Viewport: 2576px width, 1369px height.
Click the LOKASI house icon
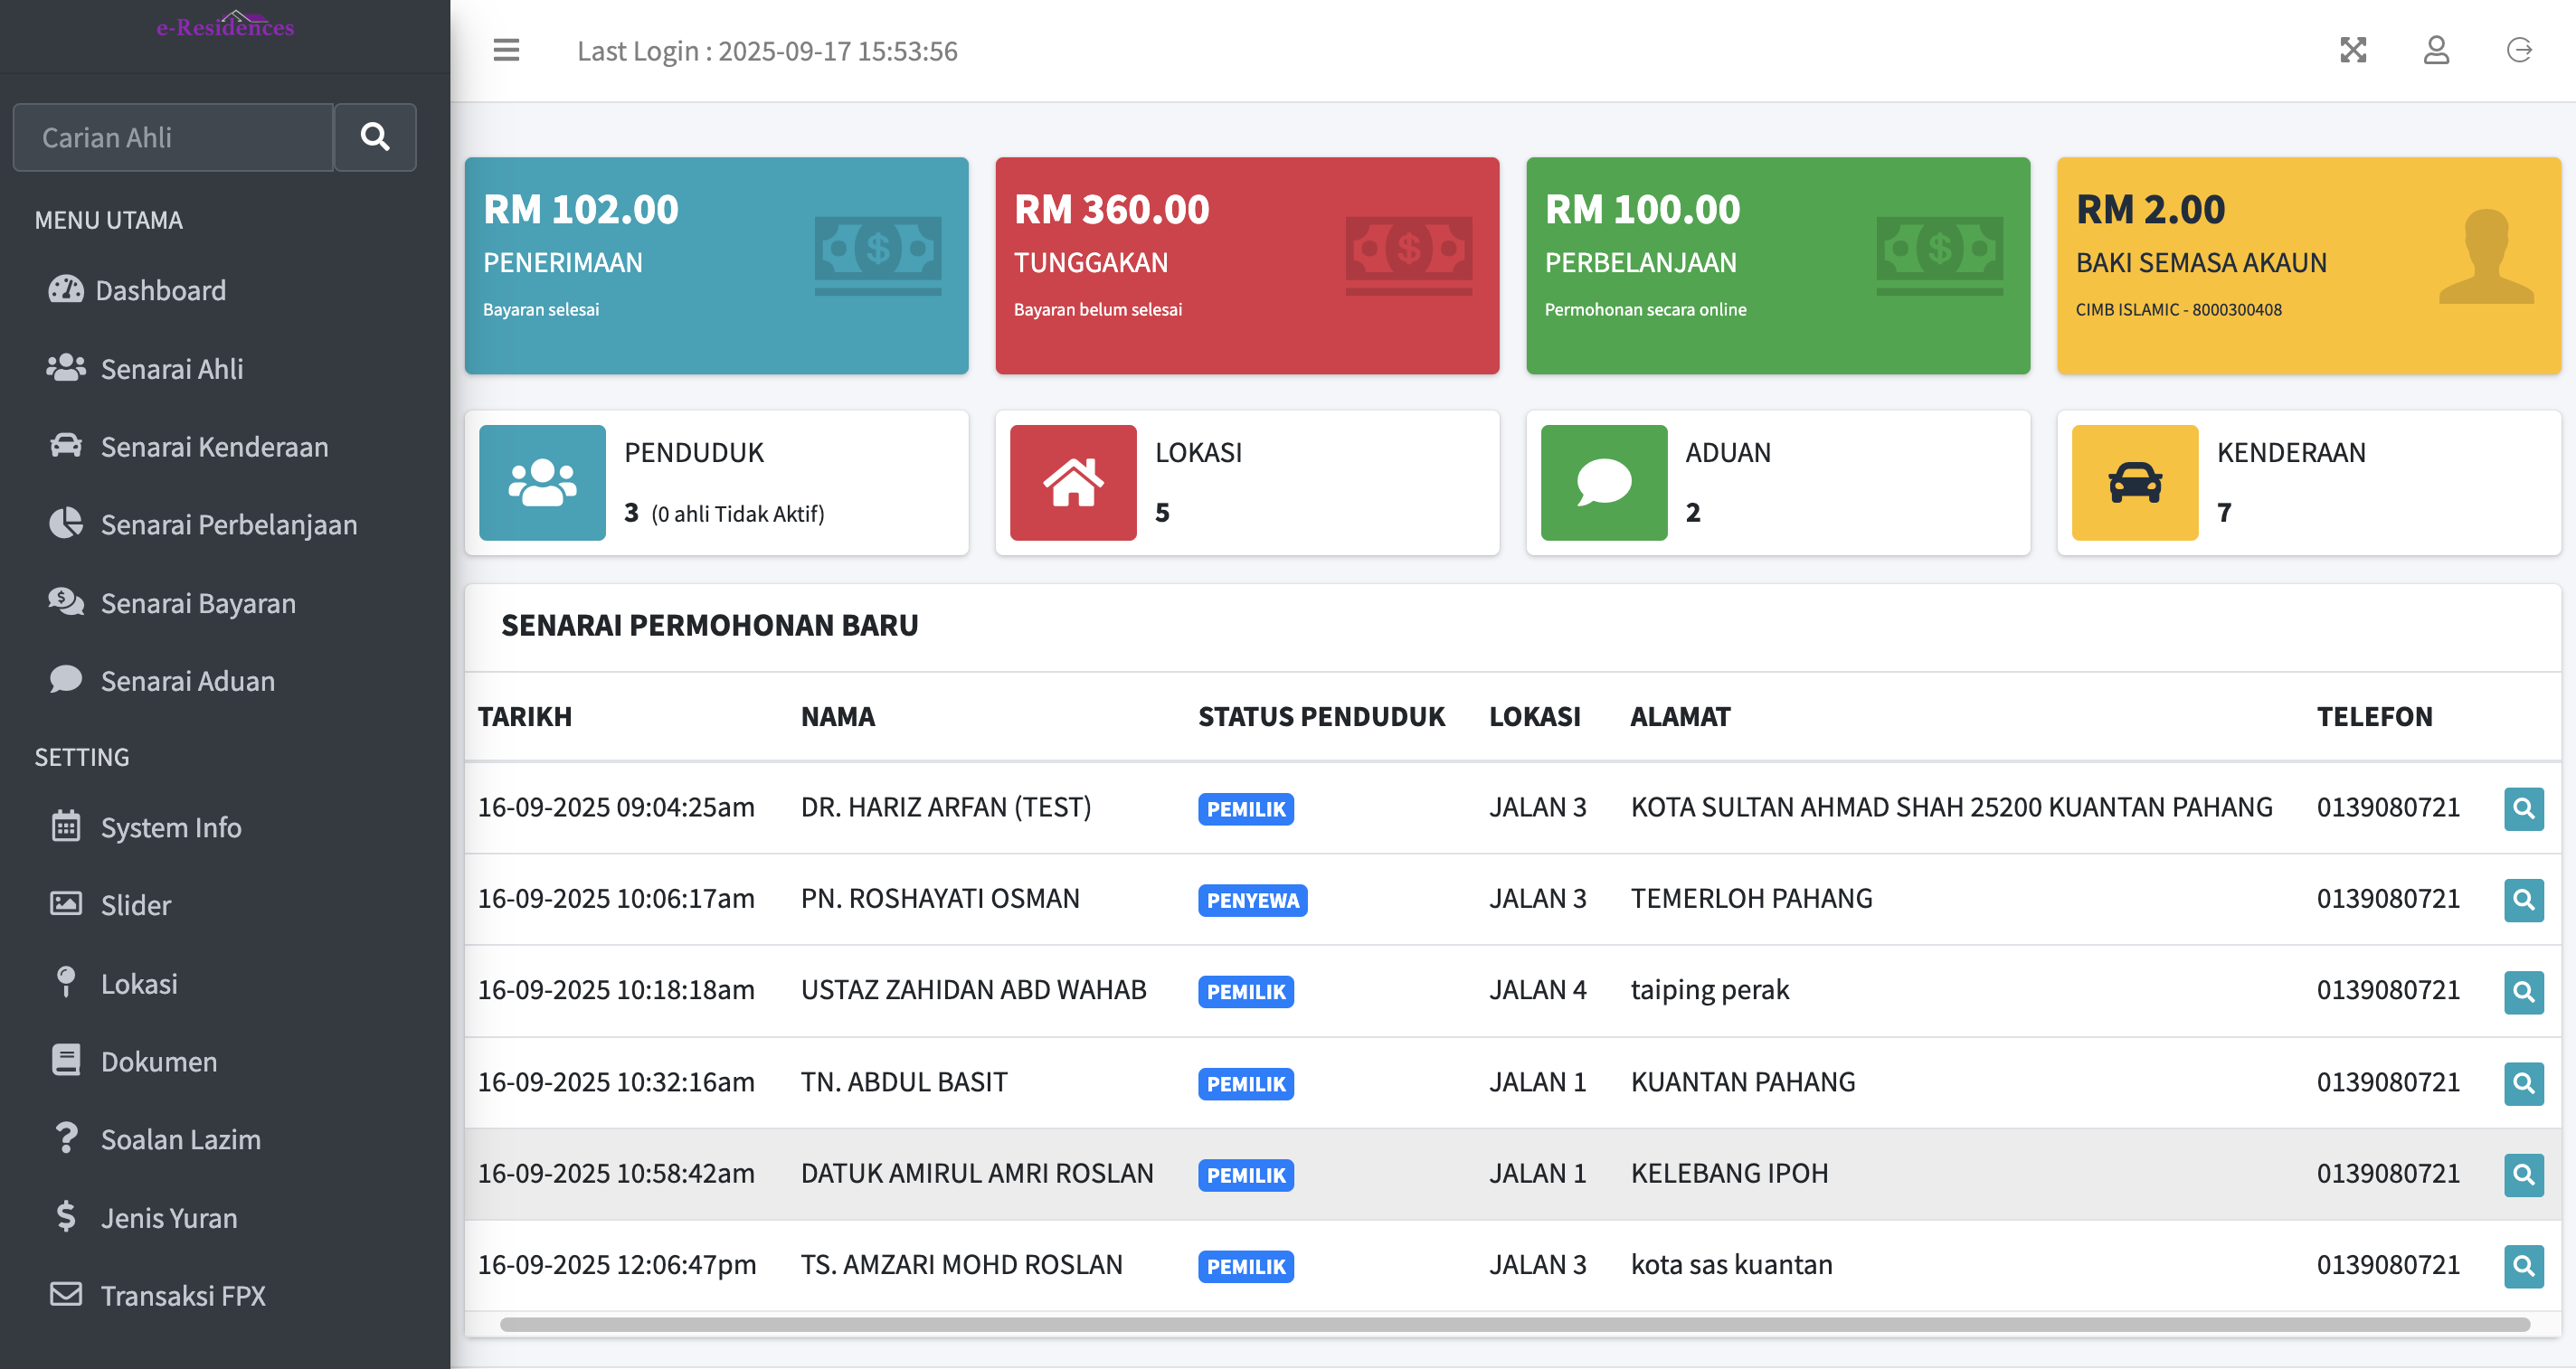(1072, 482)
